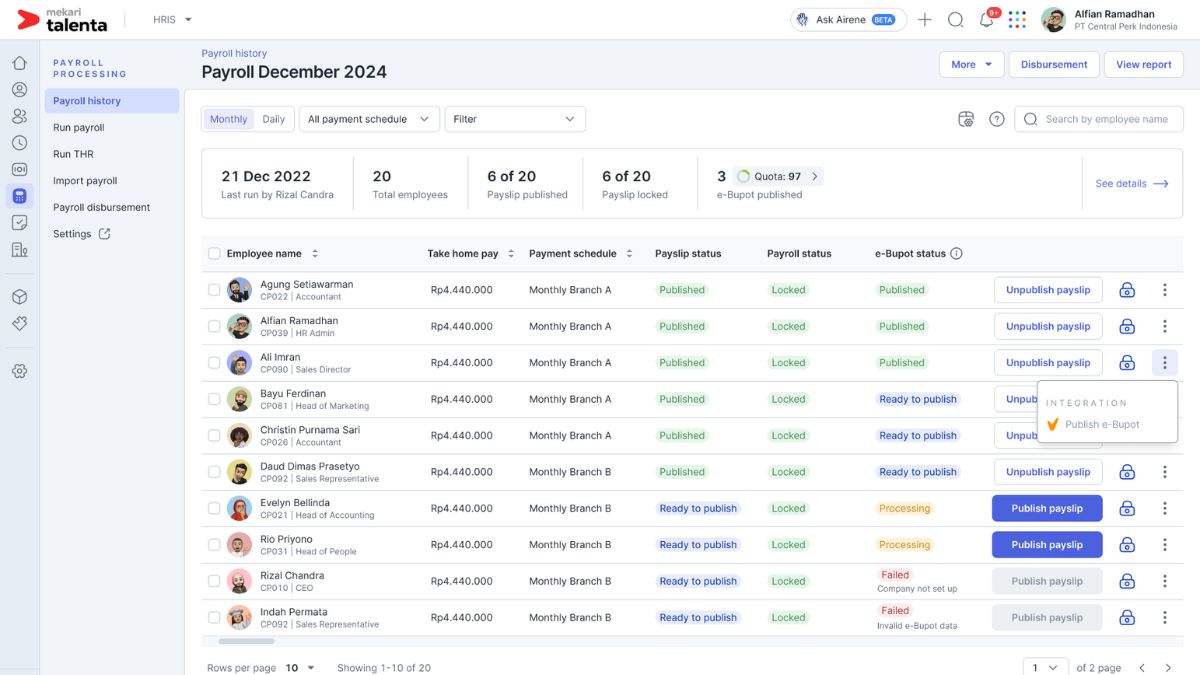The height and width of the screenshot is (675, 1200).
Task: Click the notifications bell icon
Action: coord(986,20)
